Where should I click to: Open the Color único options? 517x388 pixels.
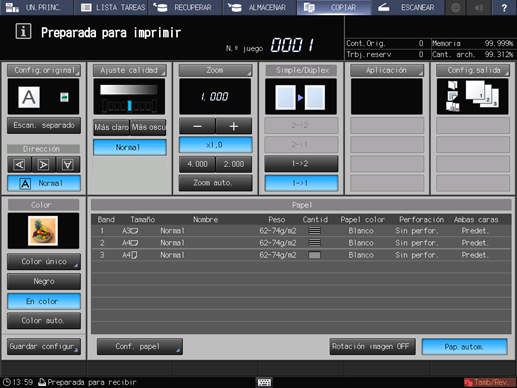pos(44,262)
